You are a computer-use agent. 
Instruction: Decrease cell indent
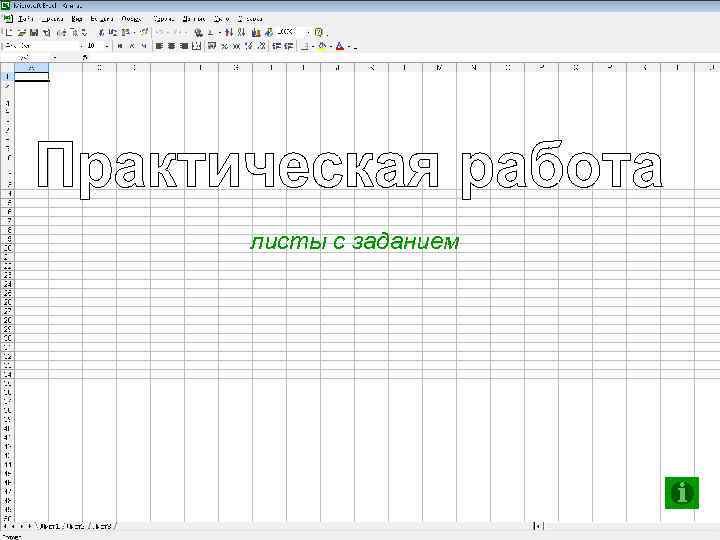(x=276, y=46)
